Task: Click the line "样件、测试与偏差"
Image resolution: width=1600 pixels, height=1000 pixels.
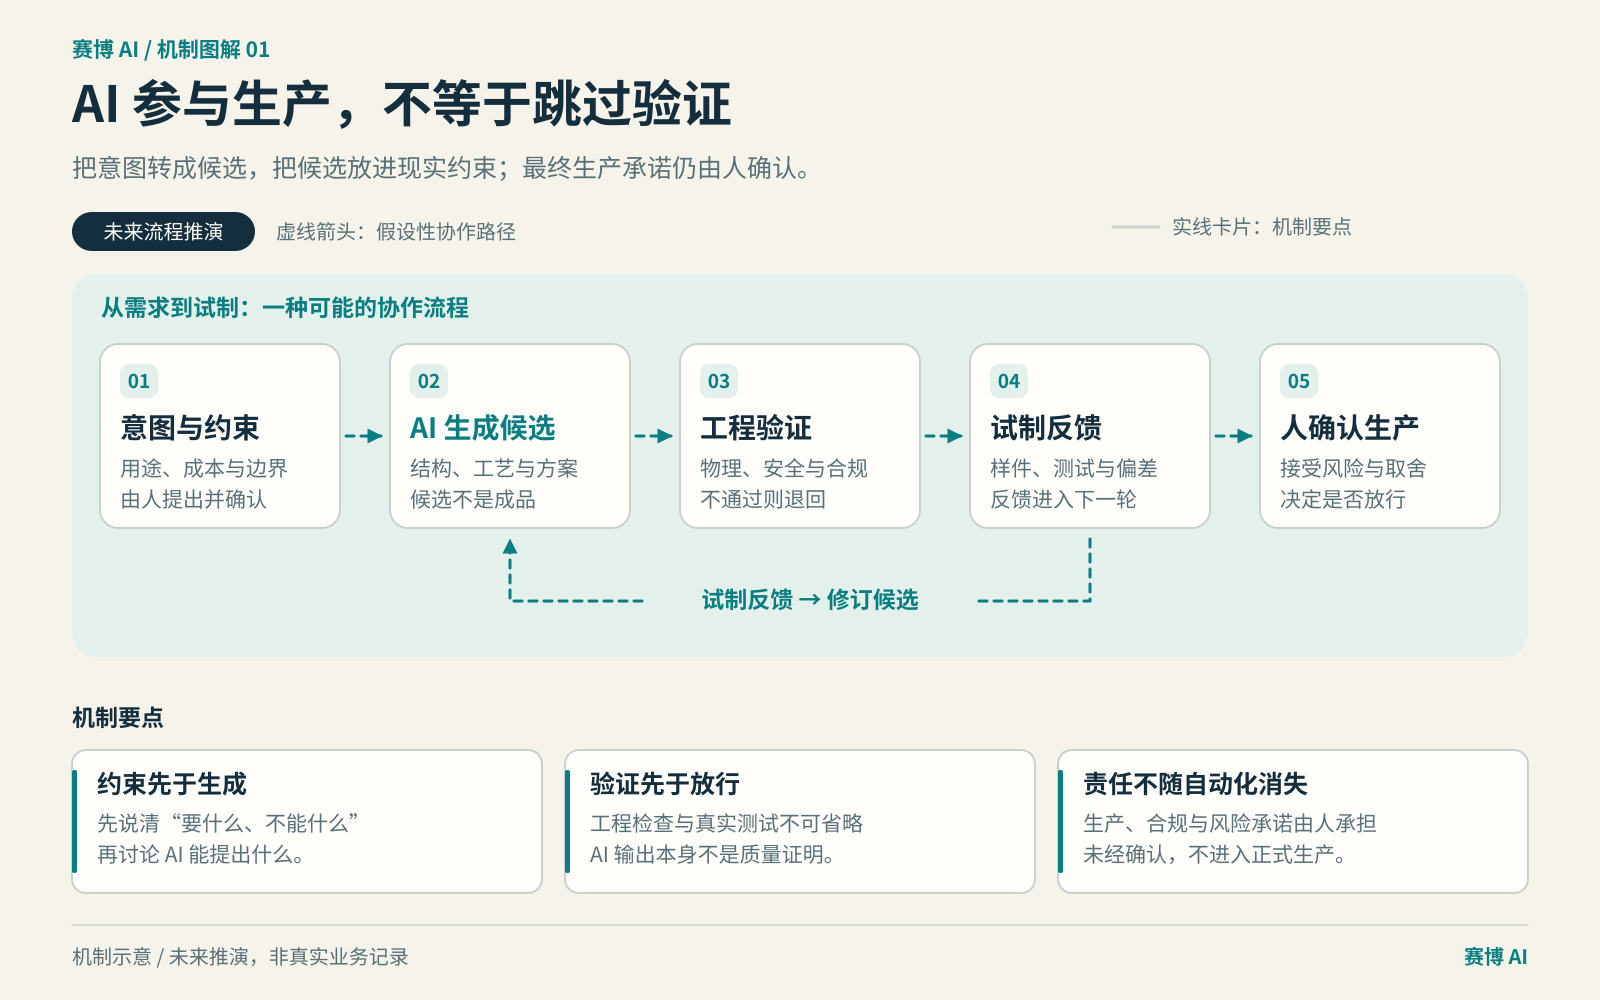Action: [1074, 468]
